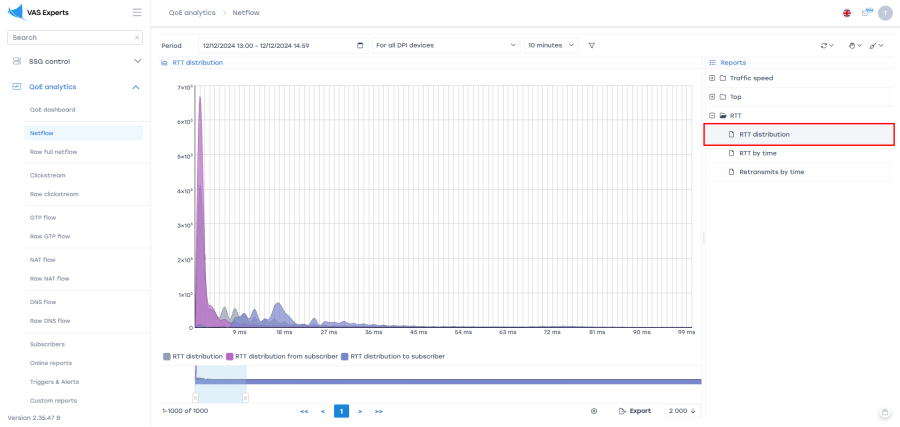Toggle RTT distribution from subscriber legend
The width and height of the screenshot is (900, 427).
point(281,356)
